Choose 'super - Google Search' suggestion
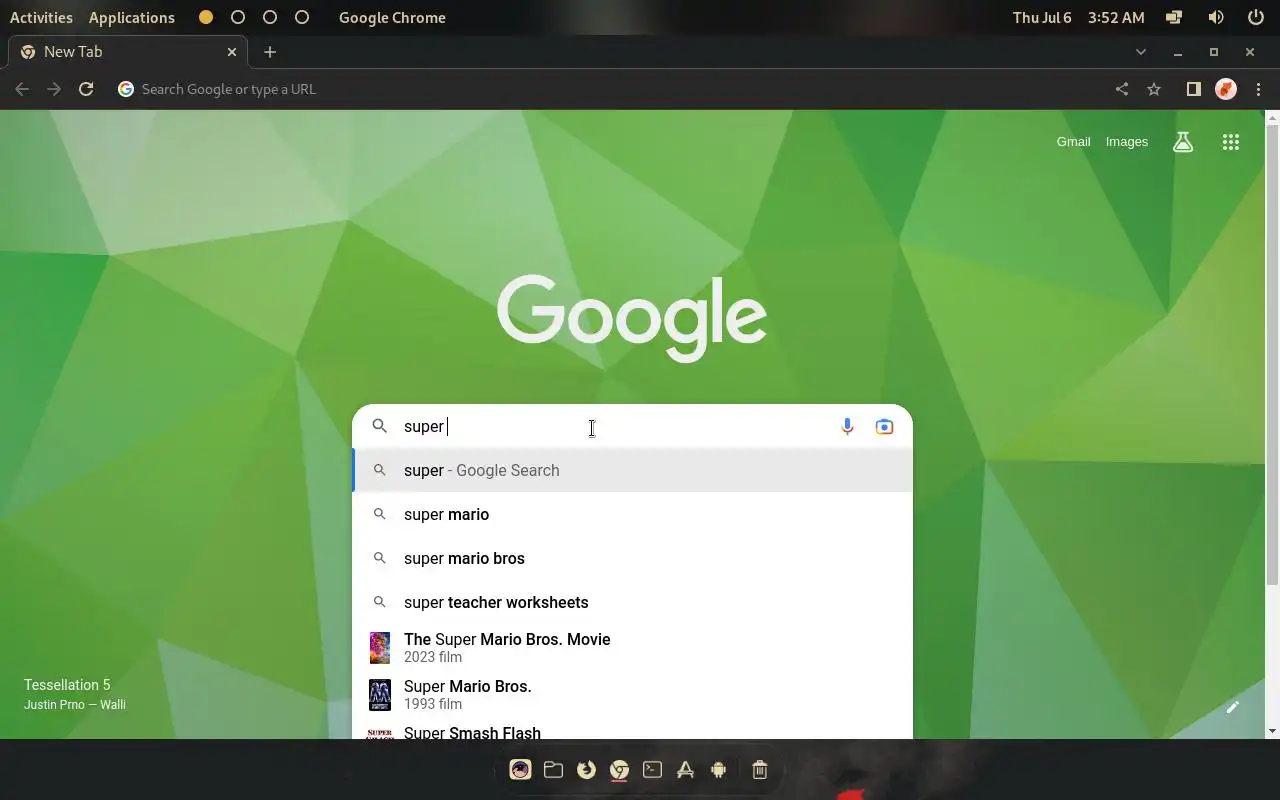The image size is (1280, 800). pos(633,470)
